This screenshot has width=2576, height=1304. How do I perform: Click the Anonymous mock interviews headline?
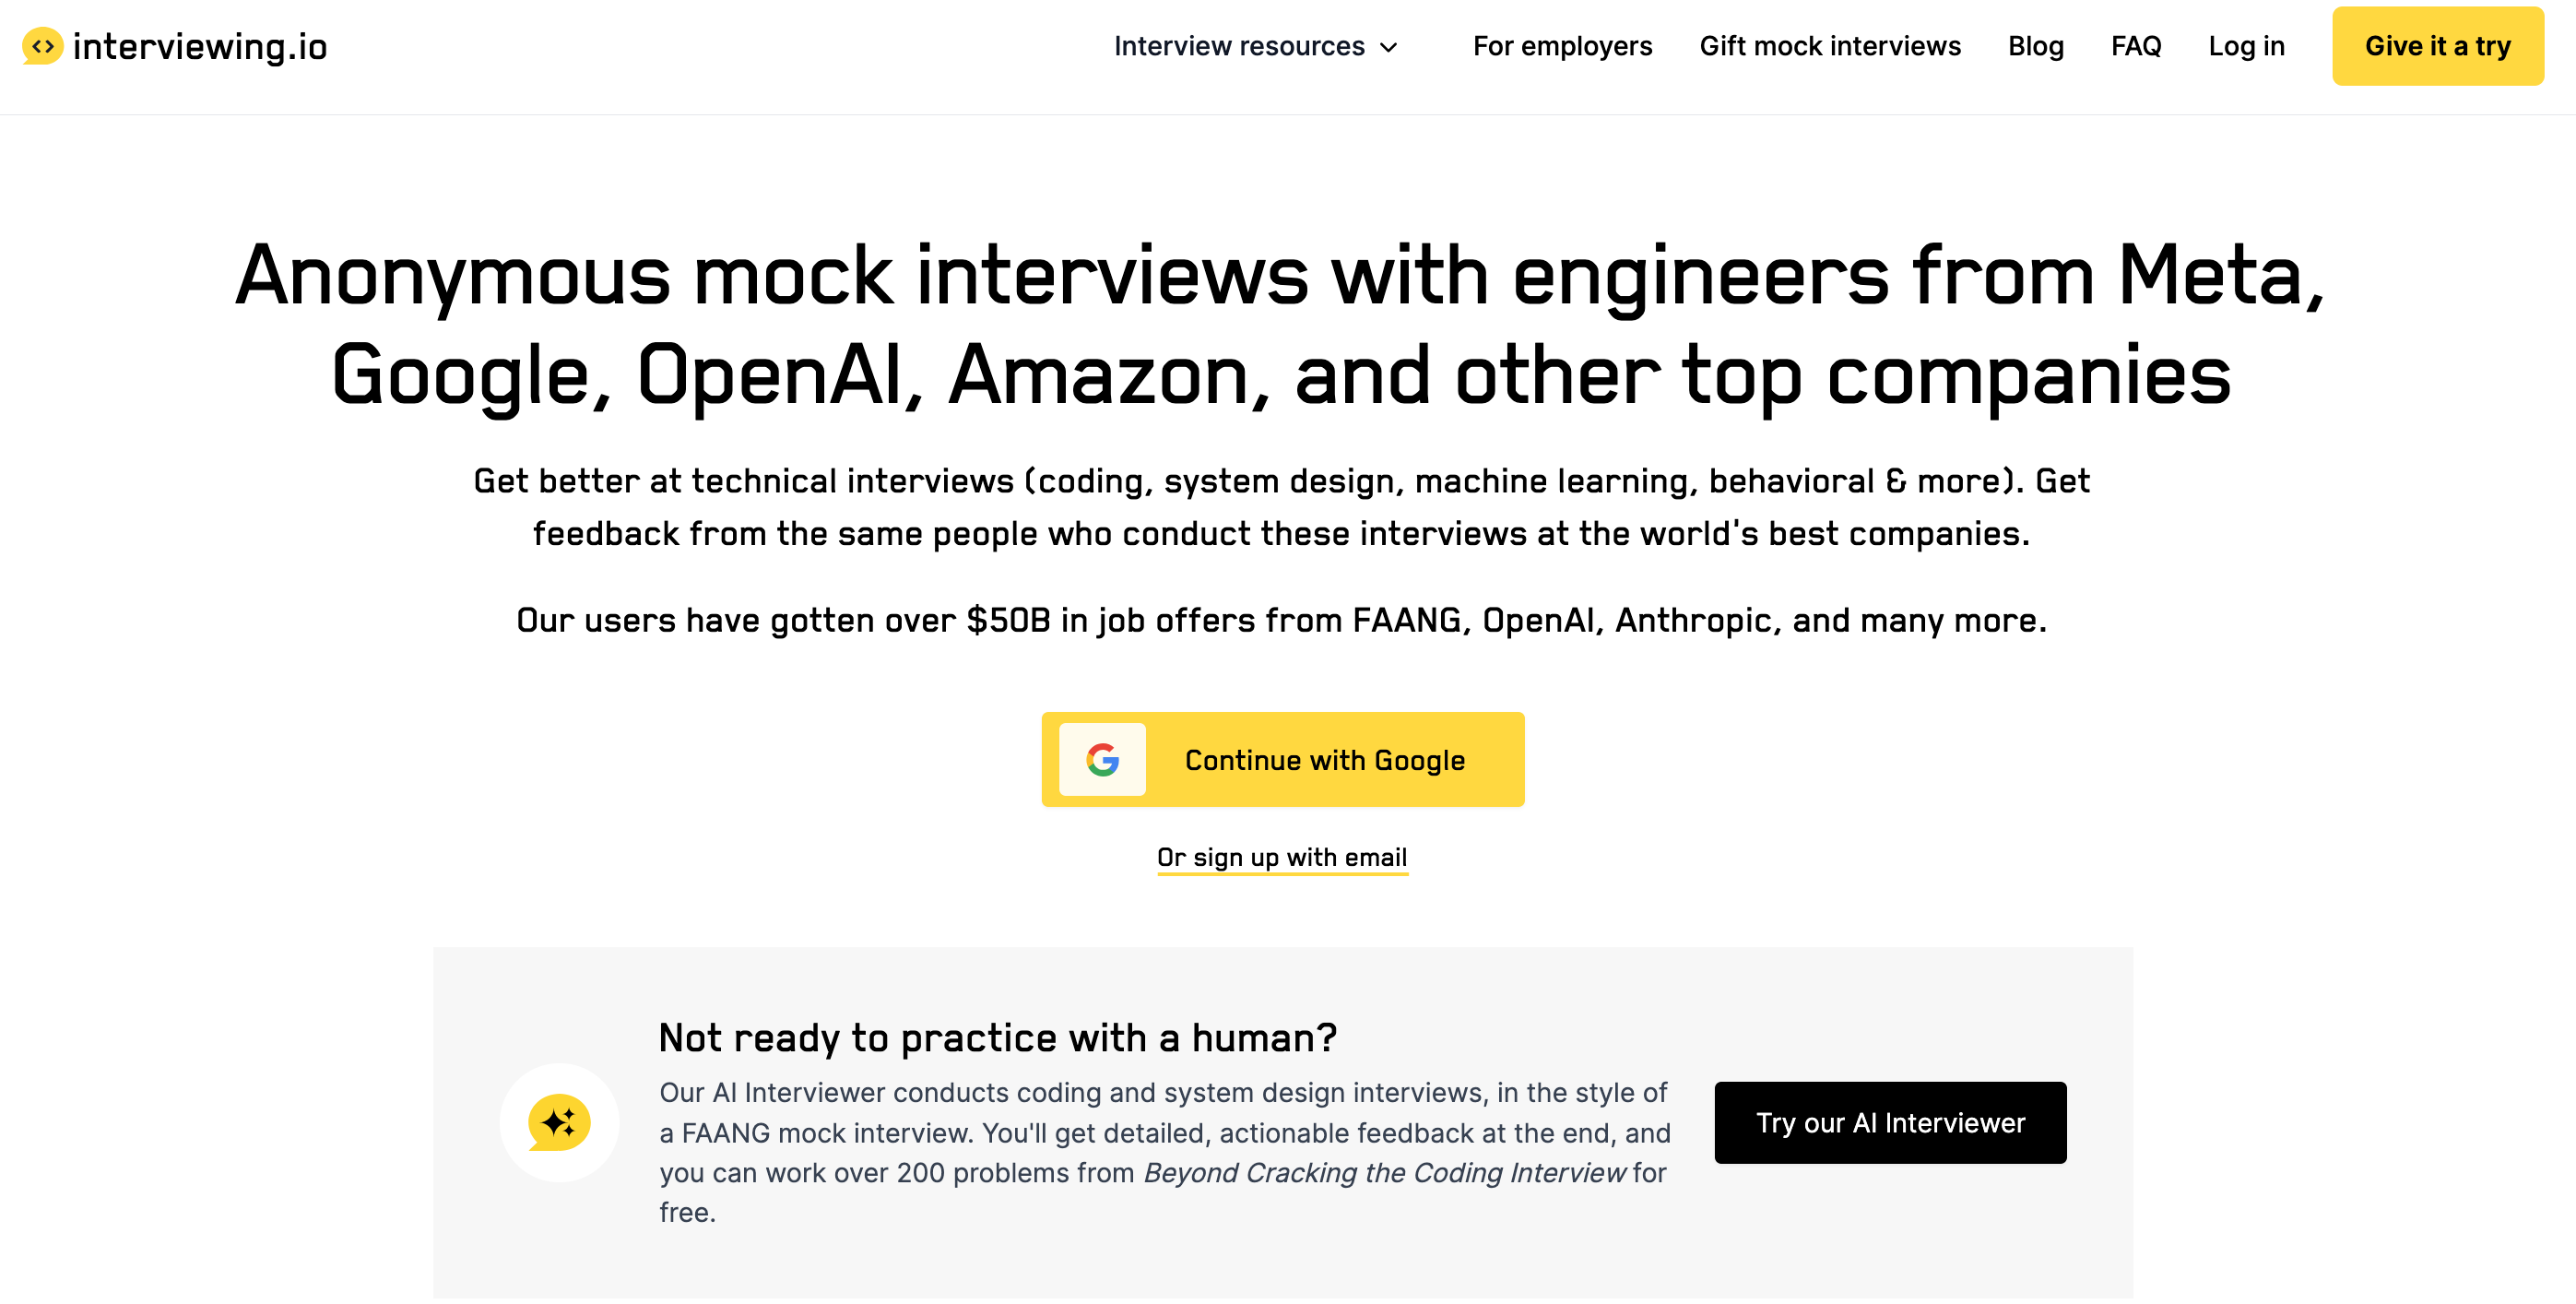tap(1282, 324)
